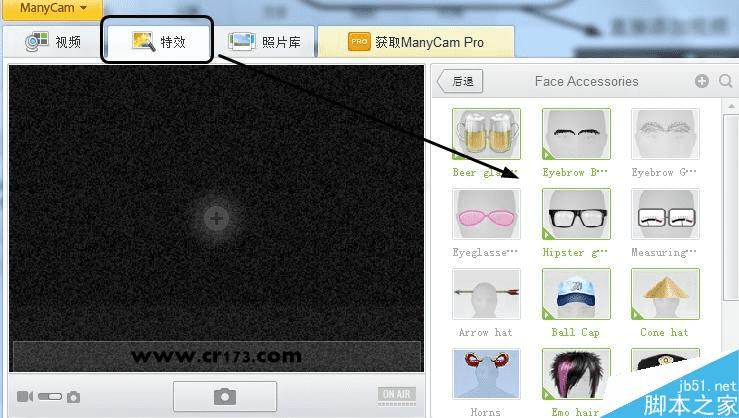739x418 pixels.
Task: Click the plus icon in video preview
Action: coord(216,218)
